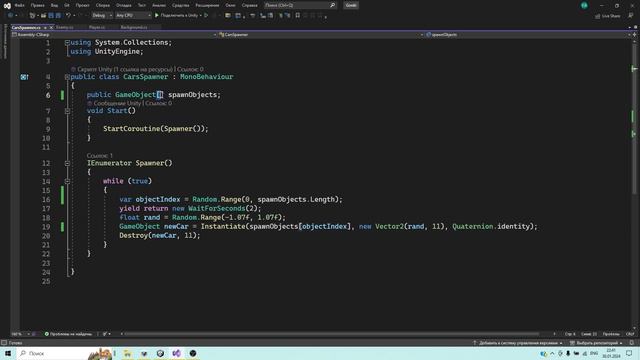Open the Справка menu
Image resolution: width=640 pixels, height=360 pixels.
(x=249, y=5)
